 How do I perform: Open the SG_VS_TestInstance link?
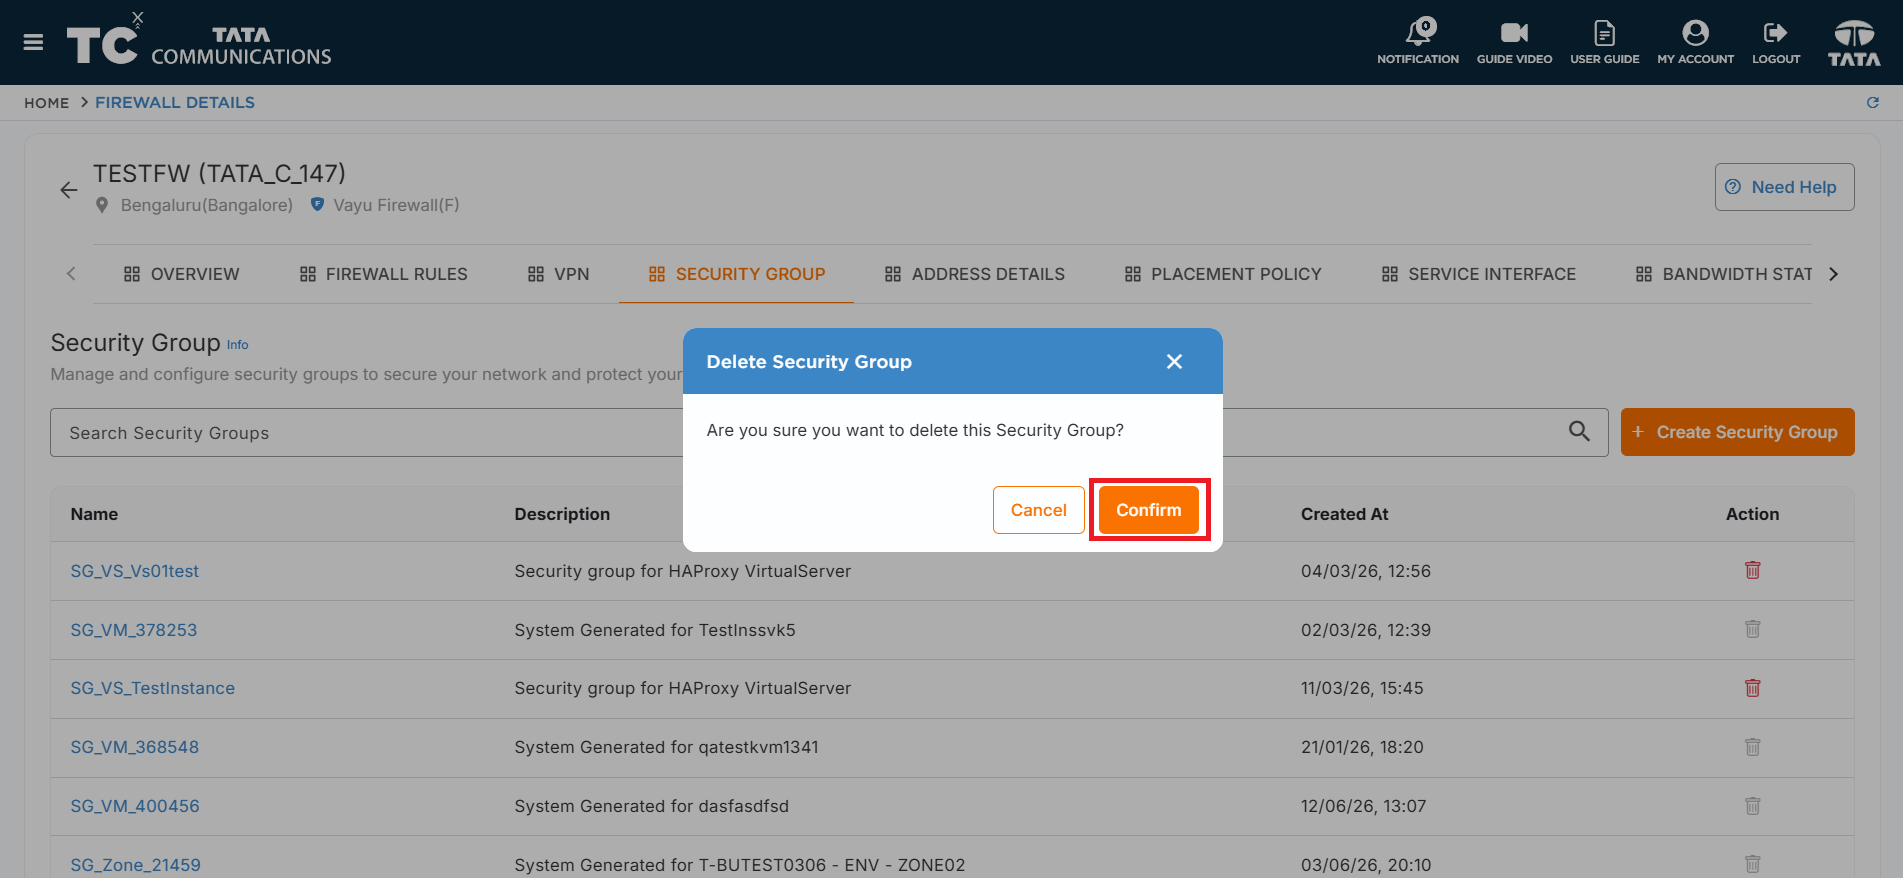pos(152,688)
